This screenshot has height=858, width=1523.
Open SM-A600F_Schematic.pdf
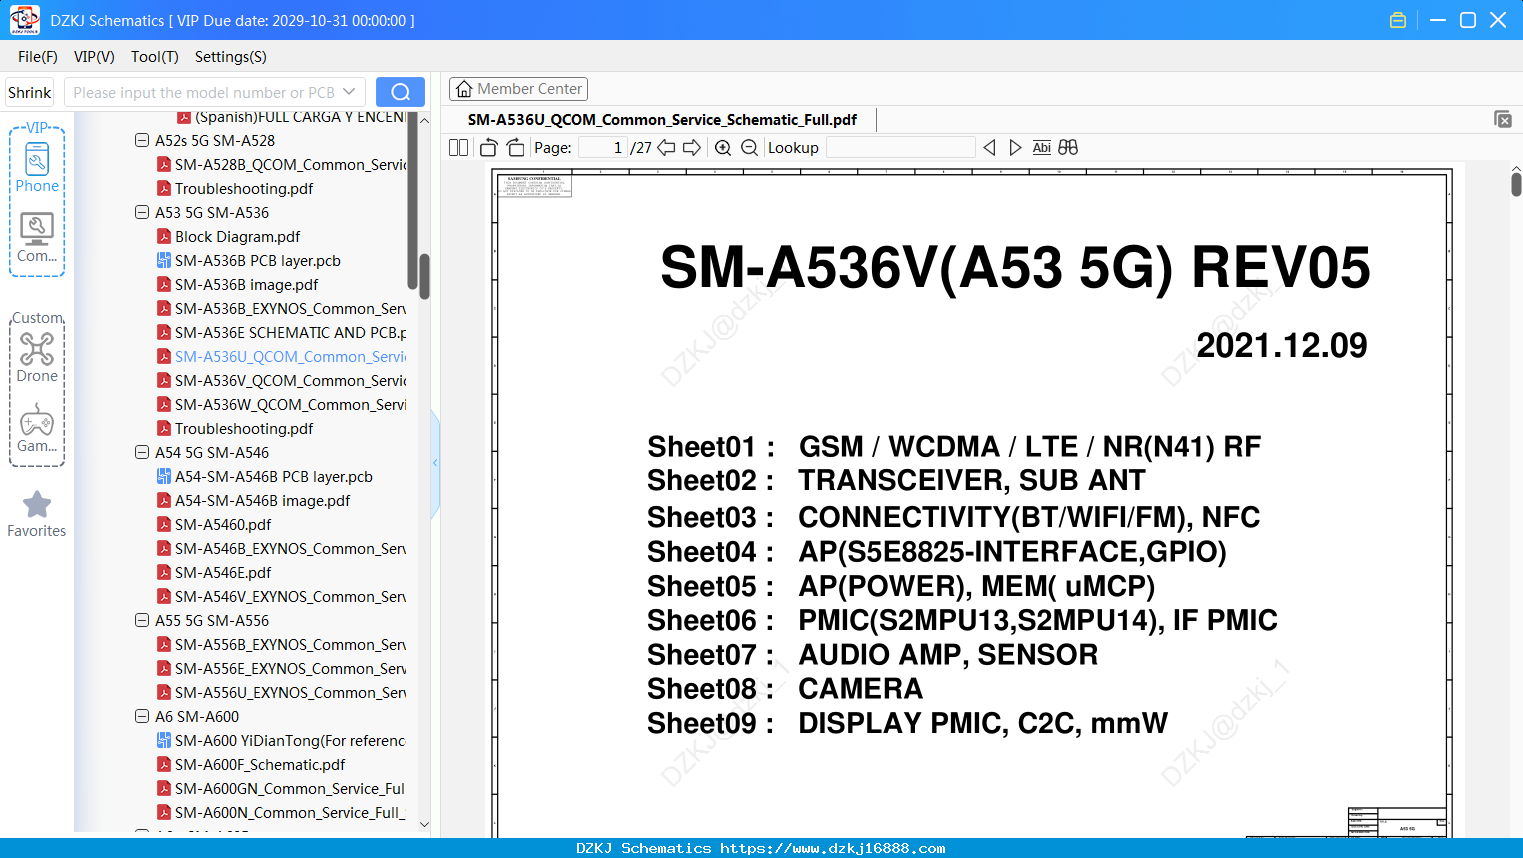(251, 765)
